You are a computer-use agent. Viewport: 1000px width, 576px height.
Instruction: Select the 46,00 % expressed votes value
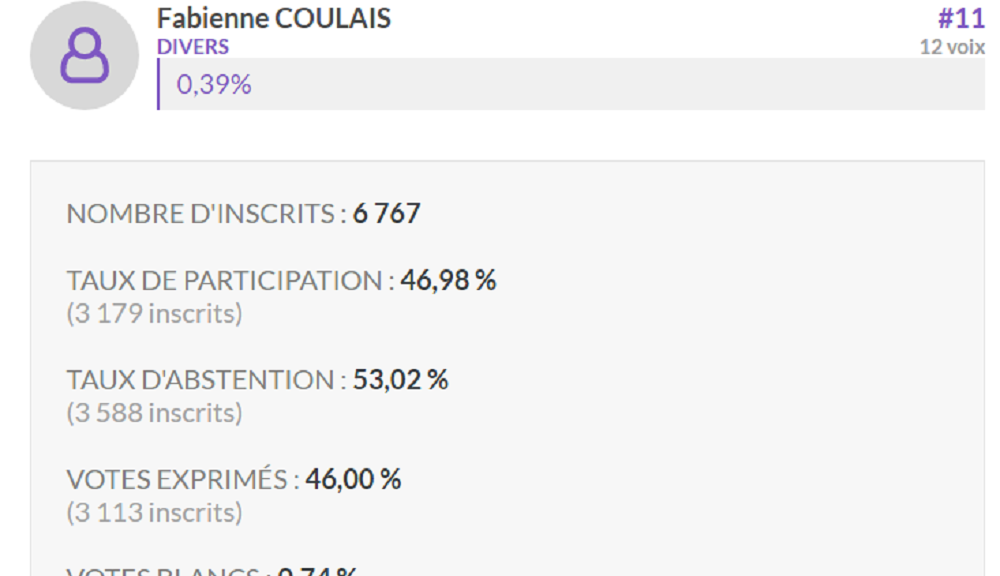pyautogui.click(x=353, y=480)
